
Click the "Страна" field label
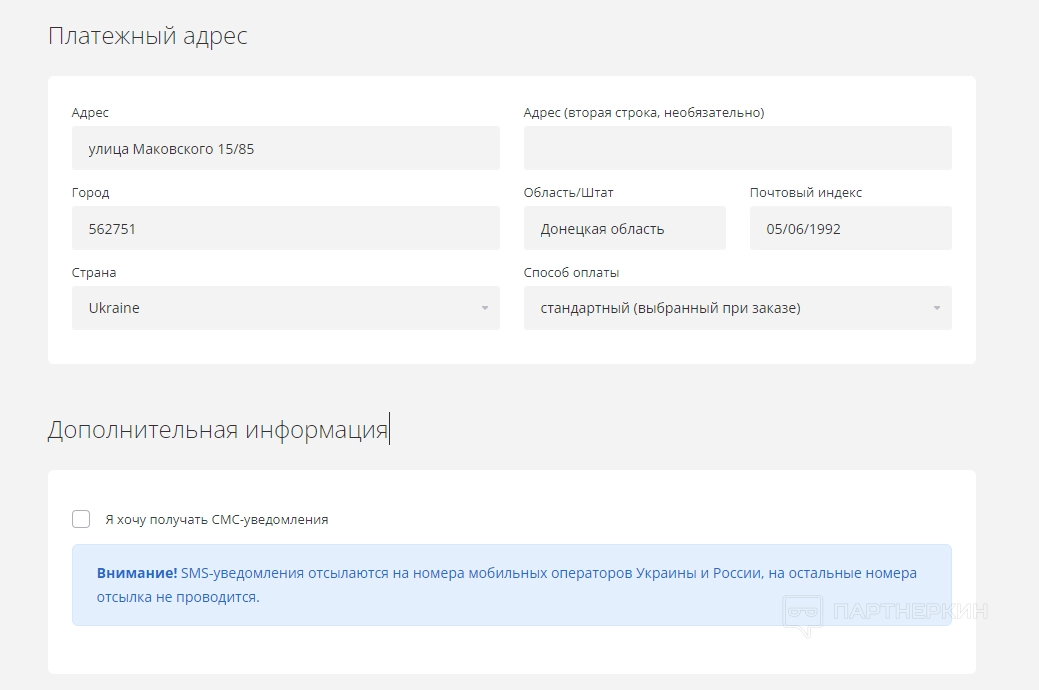tap(94, 272)
